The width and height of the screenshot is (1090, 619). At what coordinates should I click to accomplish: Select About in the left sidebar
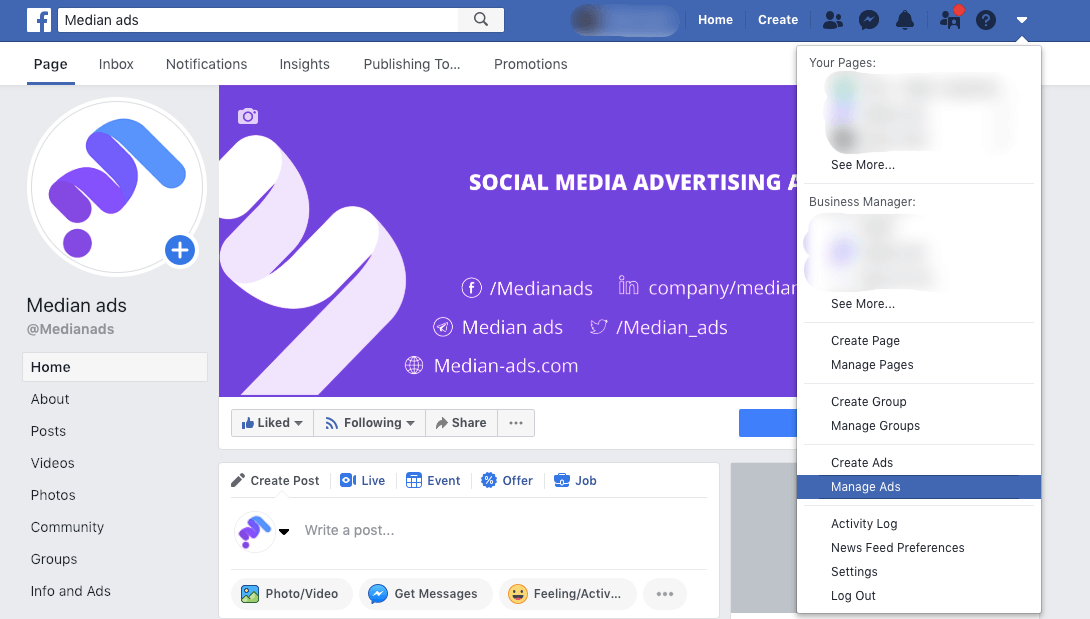(x=50, y=399)
